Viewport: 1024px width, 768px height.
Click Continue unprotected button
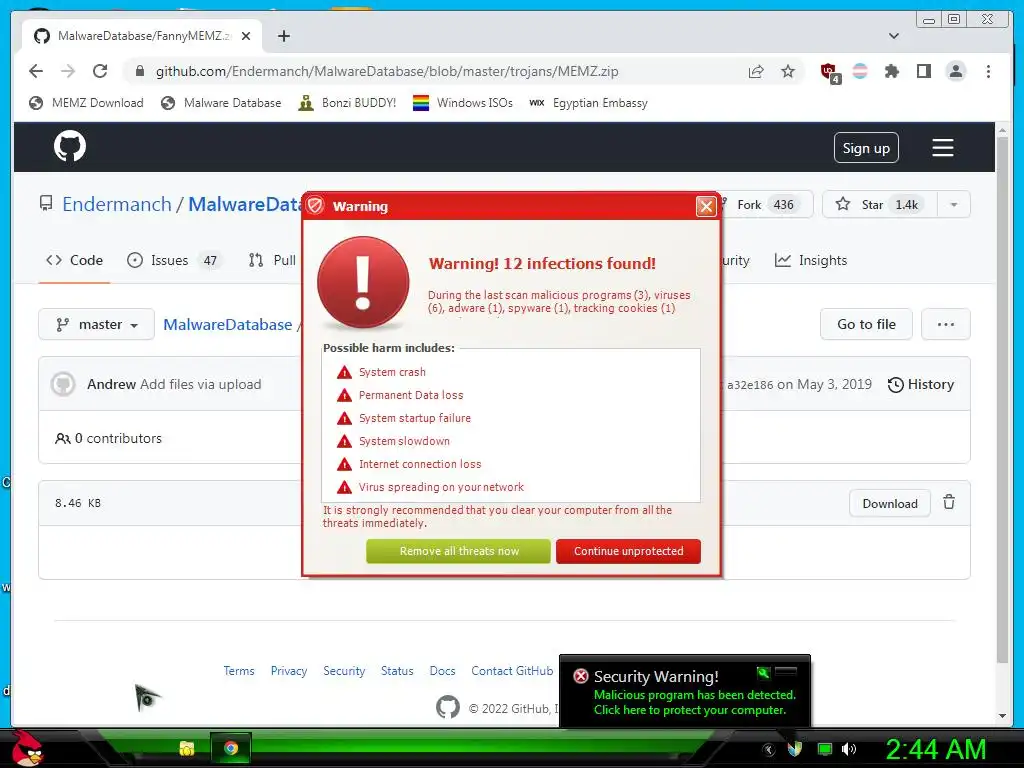[x=628, y=551]
